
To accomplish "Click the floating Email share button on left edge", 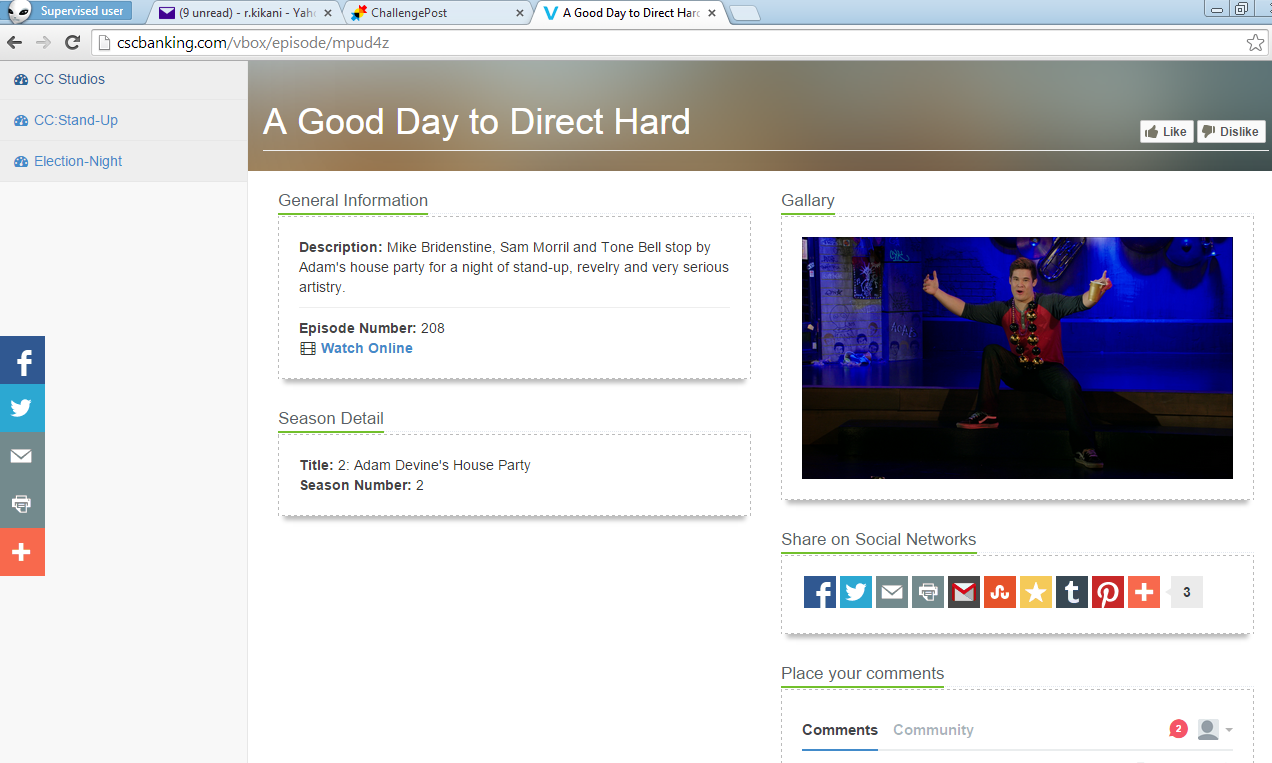I will pyautogui.click(x=22, y=456).
